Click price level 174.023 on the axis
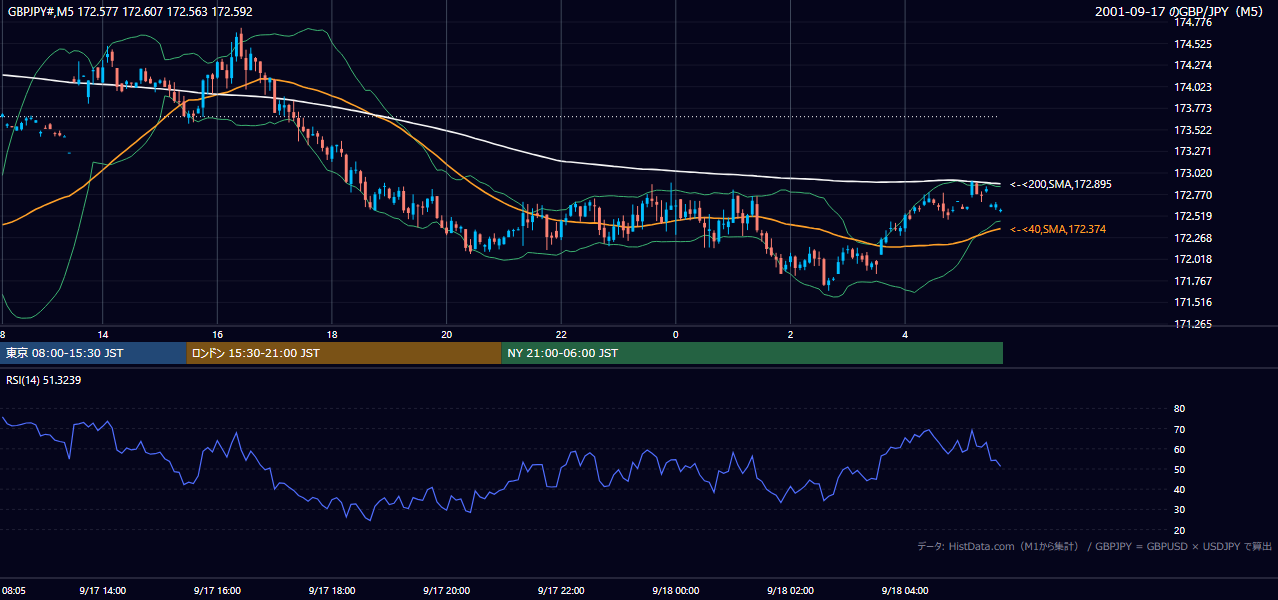 tap(1193, 87)
